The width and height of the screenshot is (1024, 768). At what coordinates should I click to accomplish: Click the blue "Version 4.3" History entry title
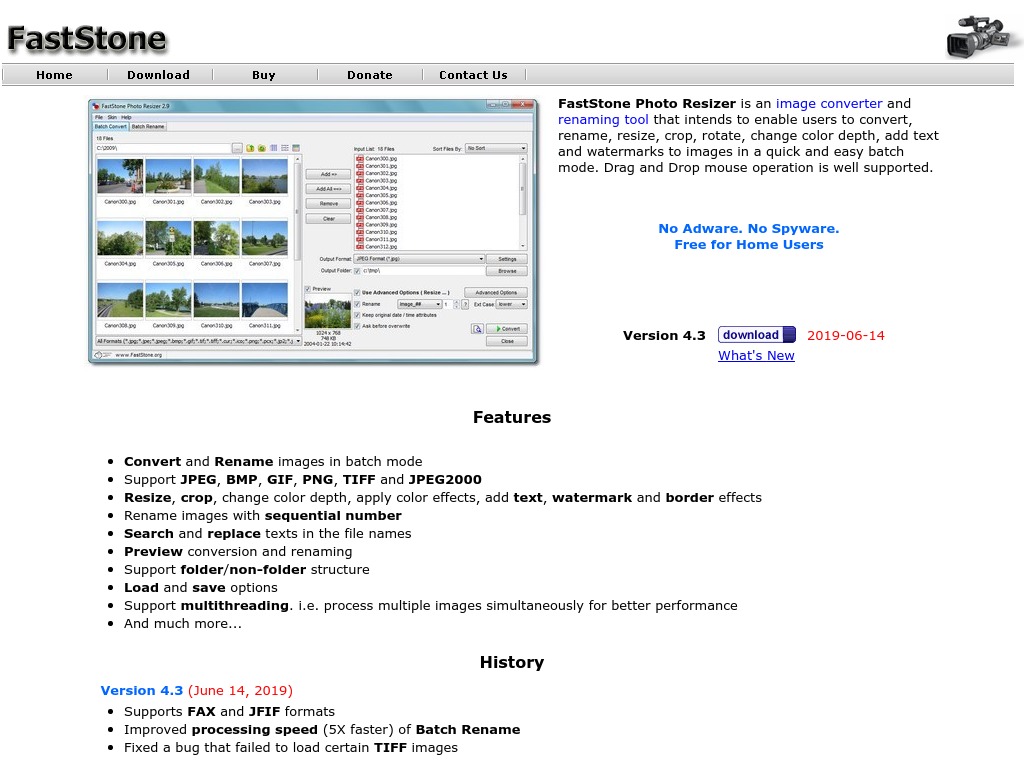(x=142, y=690)
